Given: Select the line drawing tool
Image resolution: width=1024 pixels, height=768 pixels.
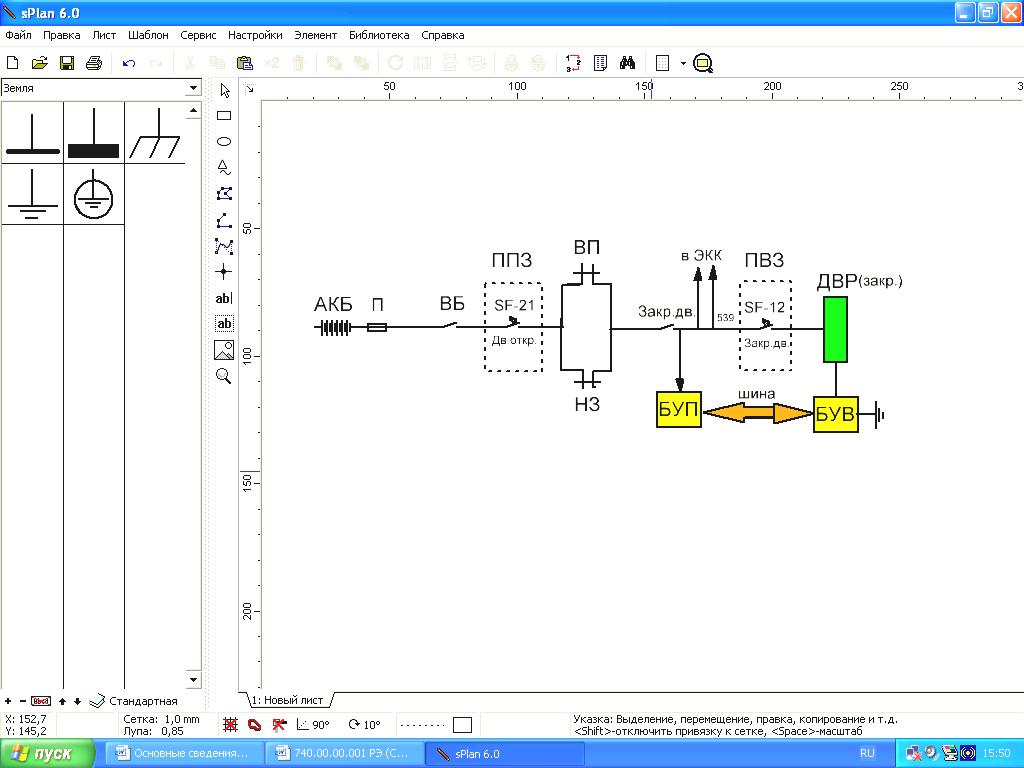Looking at the screenshot, I should click(224, 221).
